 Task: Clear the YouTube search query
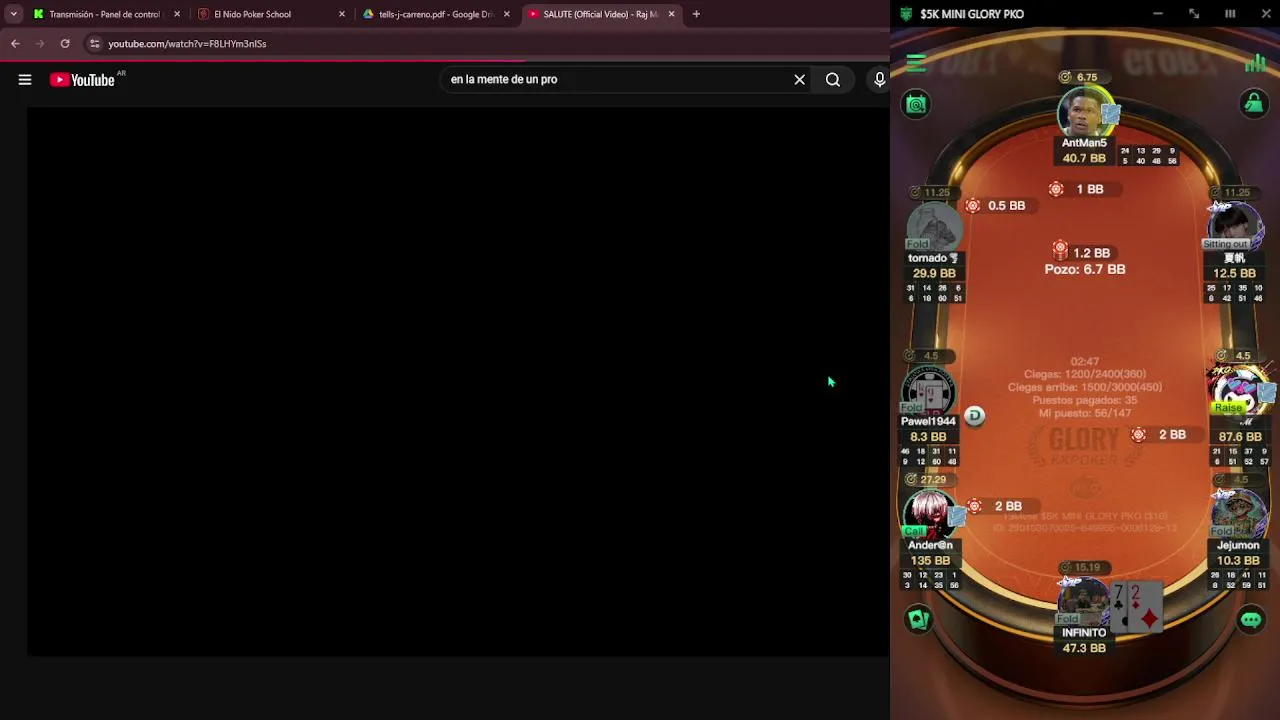(799, 80)
